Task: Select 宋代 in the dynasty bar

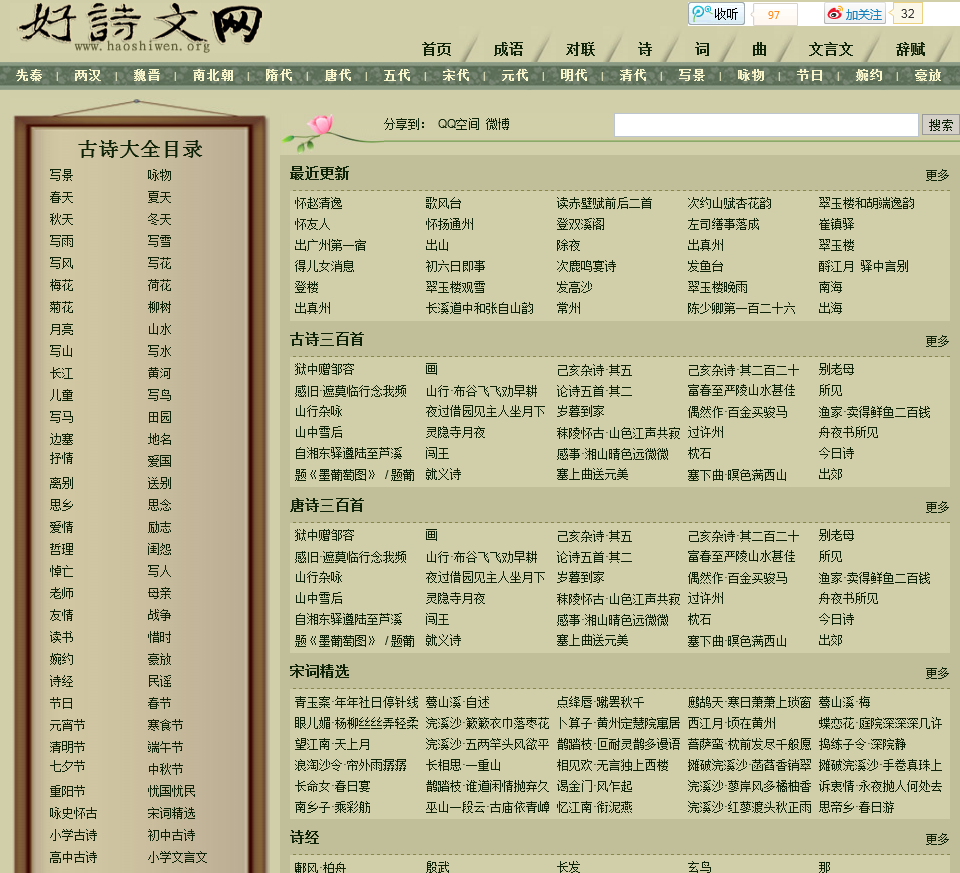Action: click(456, 75)
